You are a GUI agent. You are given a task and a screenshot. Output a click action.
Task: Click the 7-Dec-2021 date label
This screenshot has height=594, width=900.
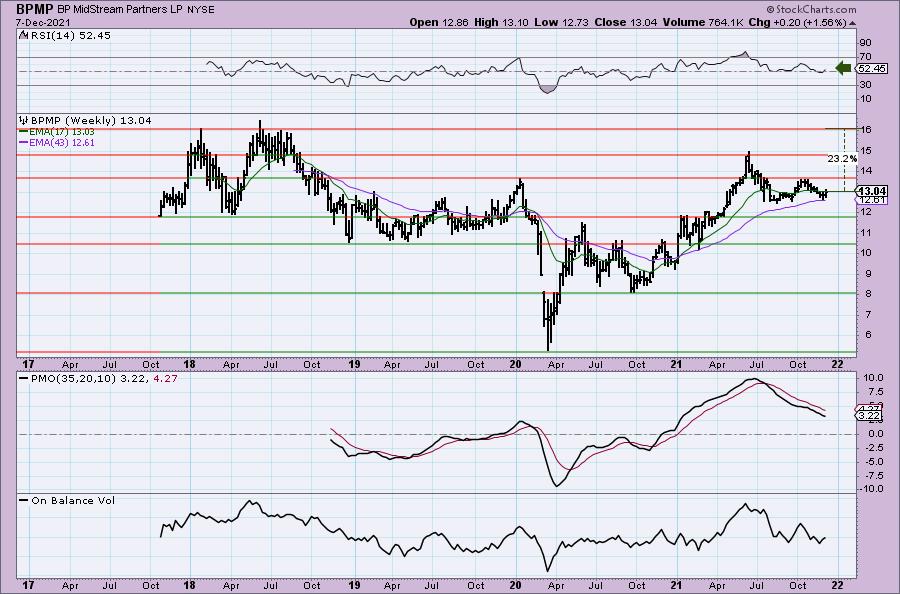(x=43, y=22)
